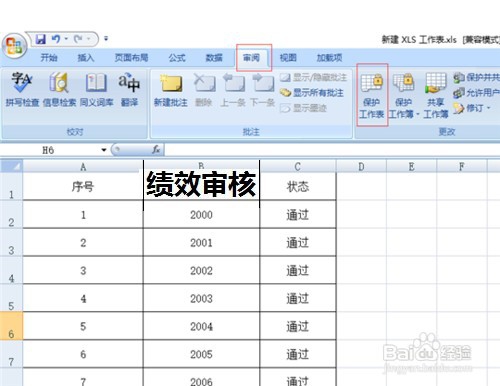Toggle 显示/隐藏批注
This screenshot has height=386, width=500.
point(313,78)
